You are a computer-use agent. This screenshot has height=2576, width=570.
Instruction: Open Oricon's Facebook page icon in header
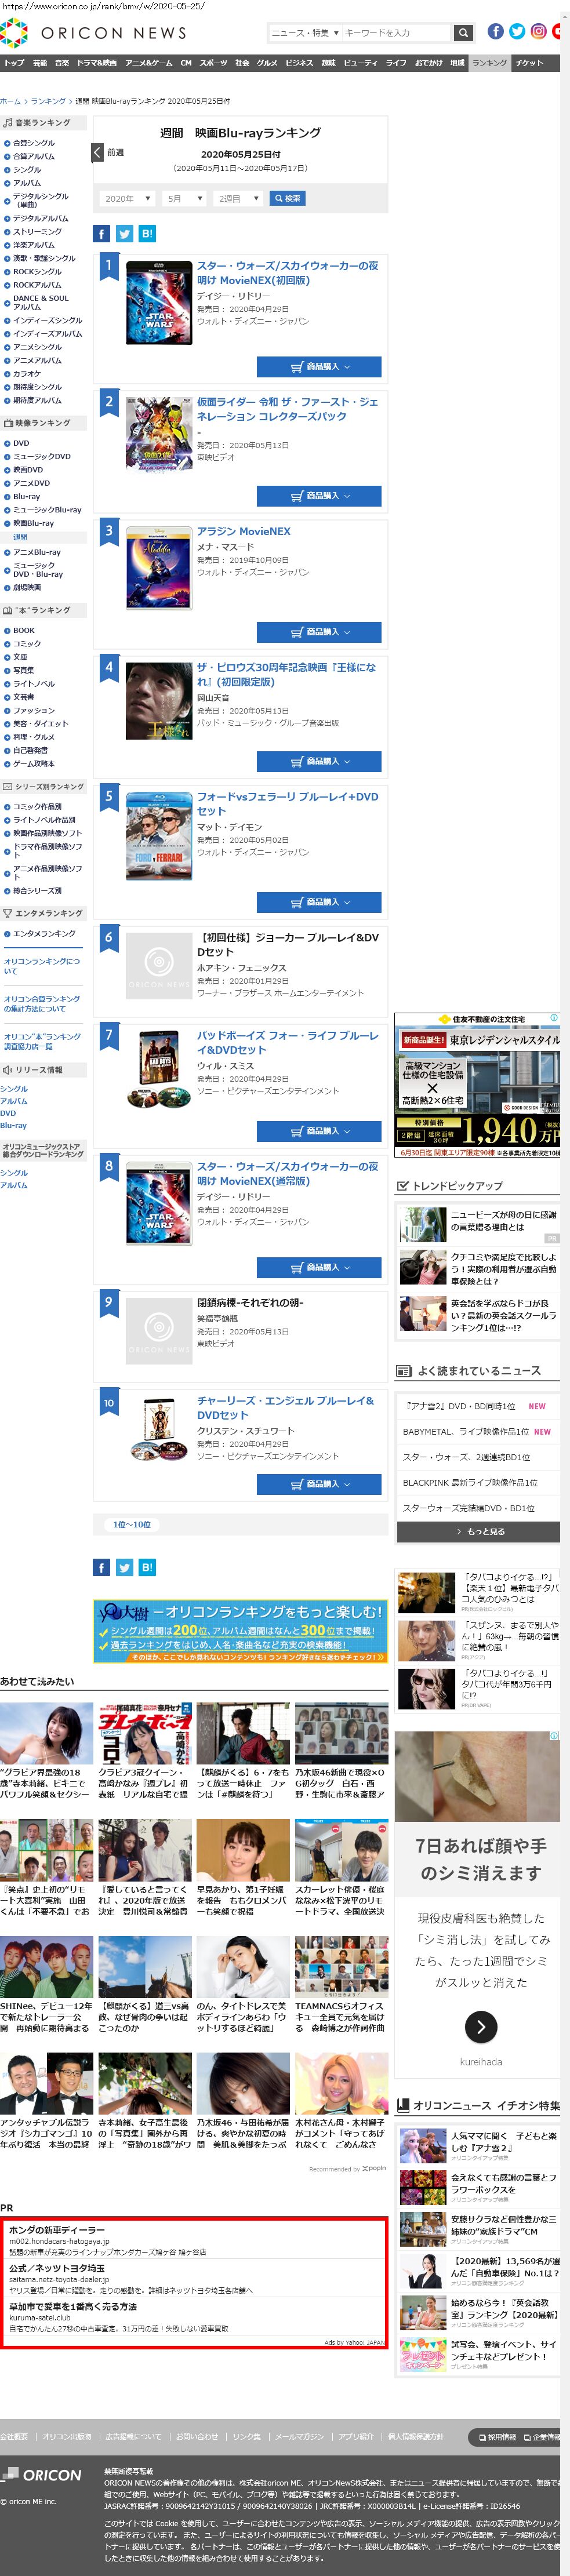pyautogui.click(x=495, y=31)
